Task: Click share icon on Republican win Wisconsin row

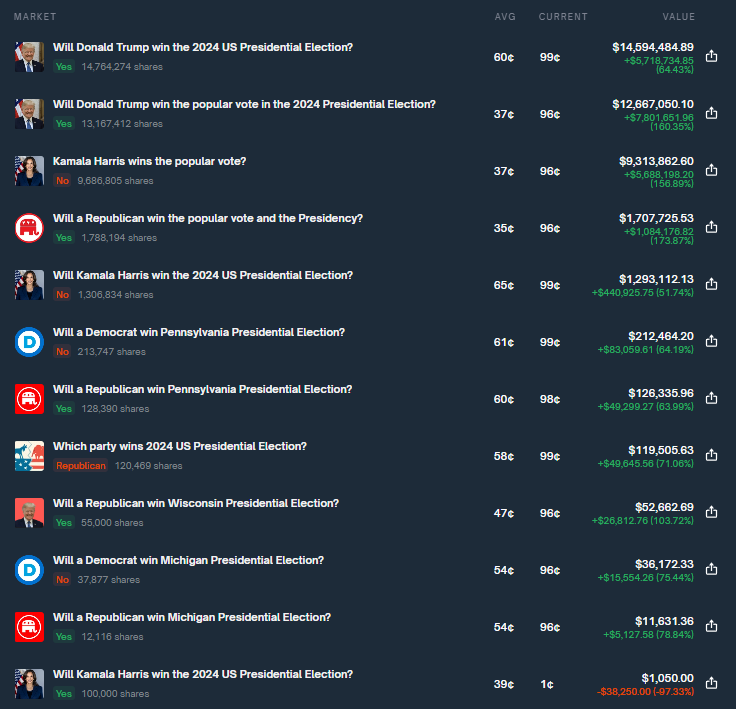Action: point(711,513)
